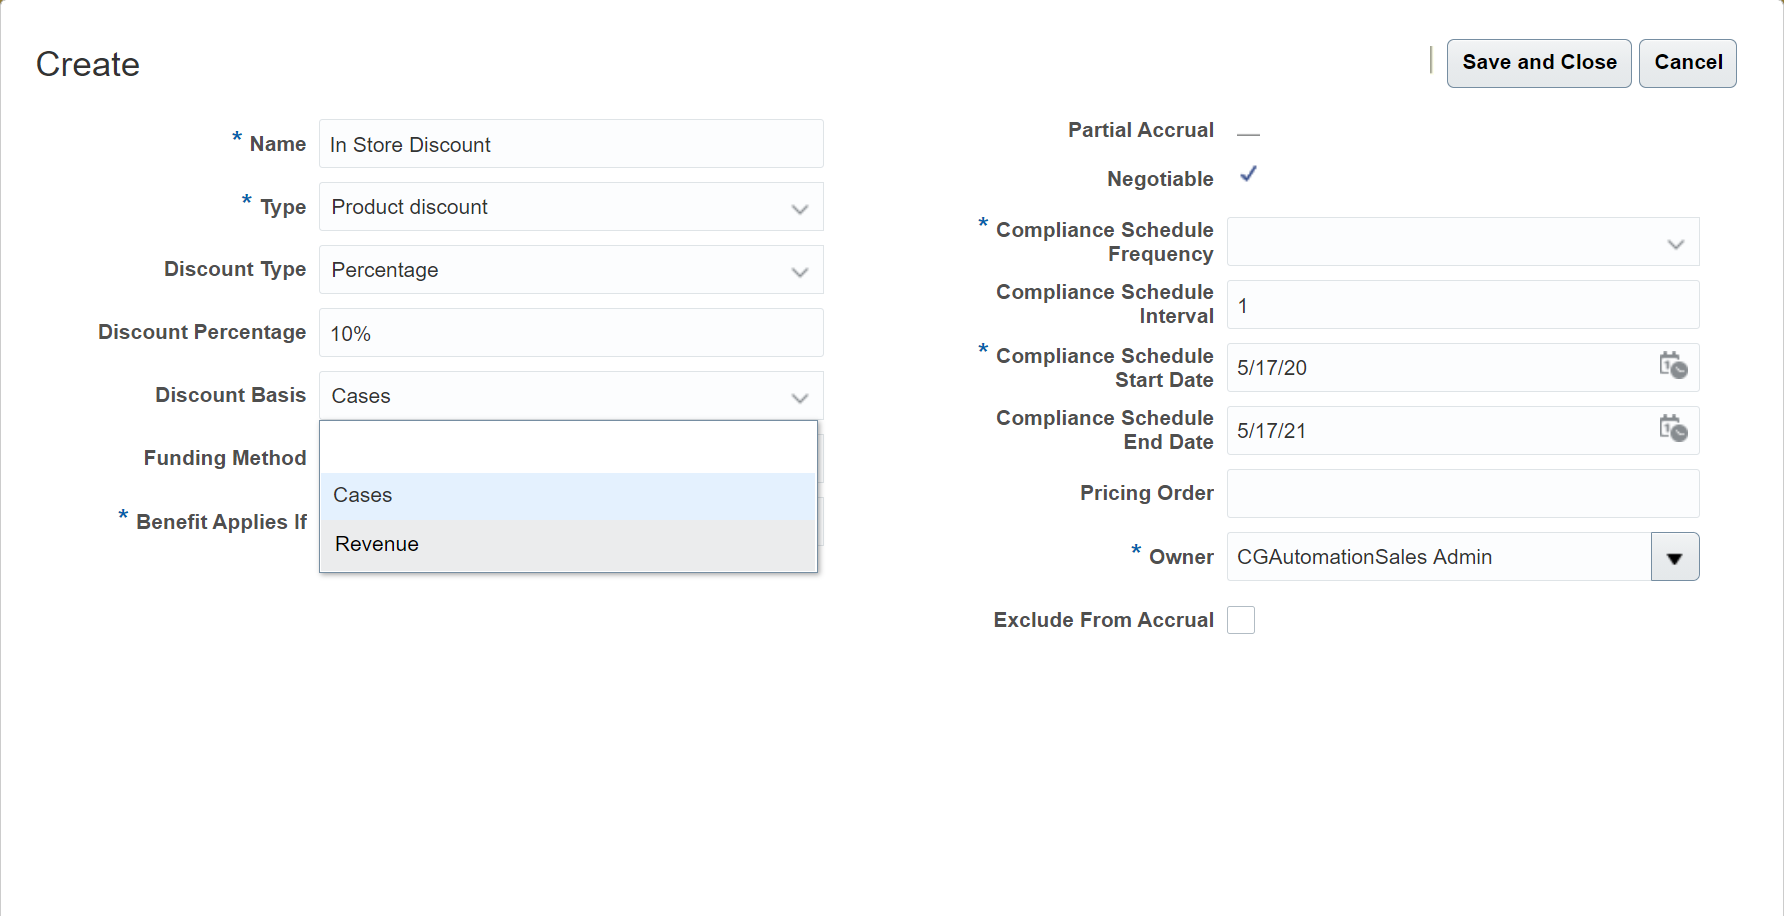Image resolution: width=1784 pixels, height=916 pixels.
Task: Collapse the Discount Basis dropdown chevron
Action: (x=799, y=397)
